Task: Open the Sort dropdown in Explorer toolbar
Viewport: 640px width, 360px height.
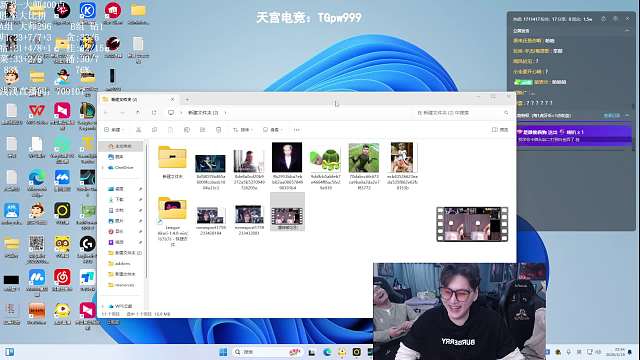Action: tap(242, 130)
